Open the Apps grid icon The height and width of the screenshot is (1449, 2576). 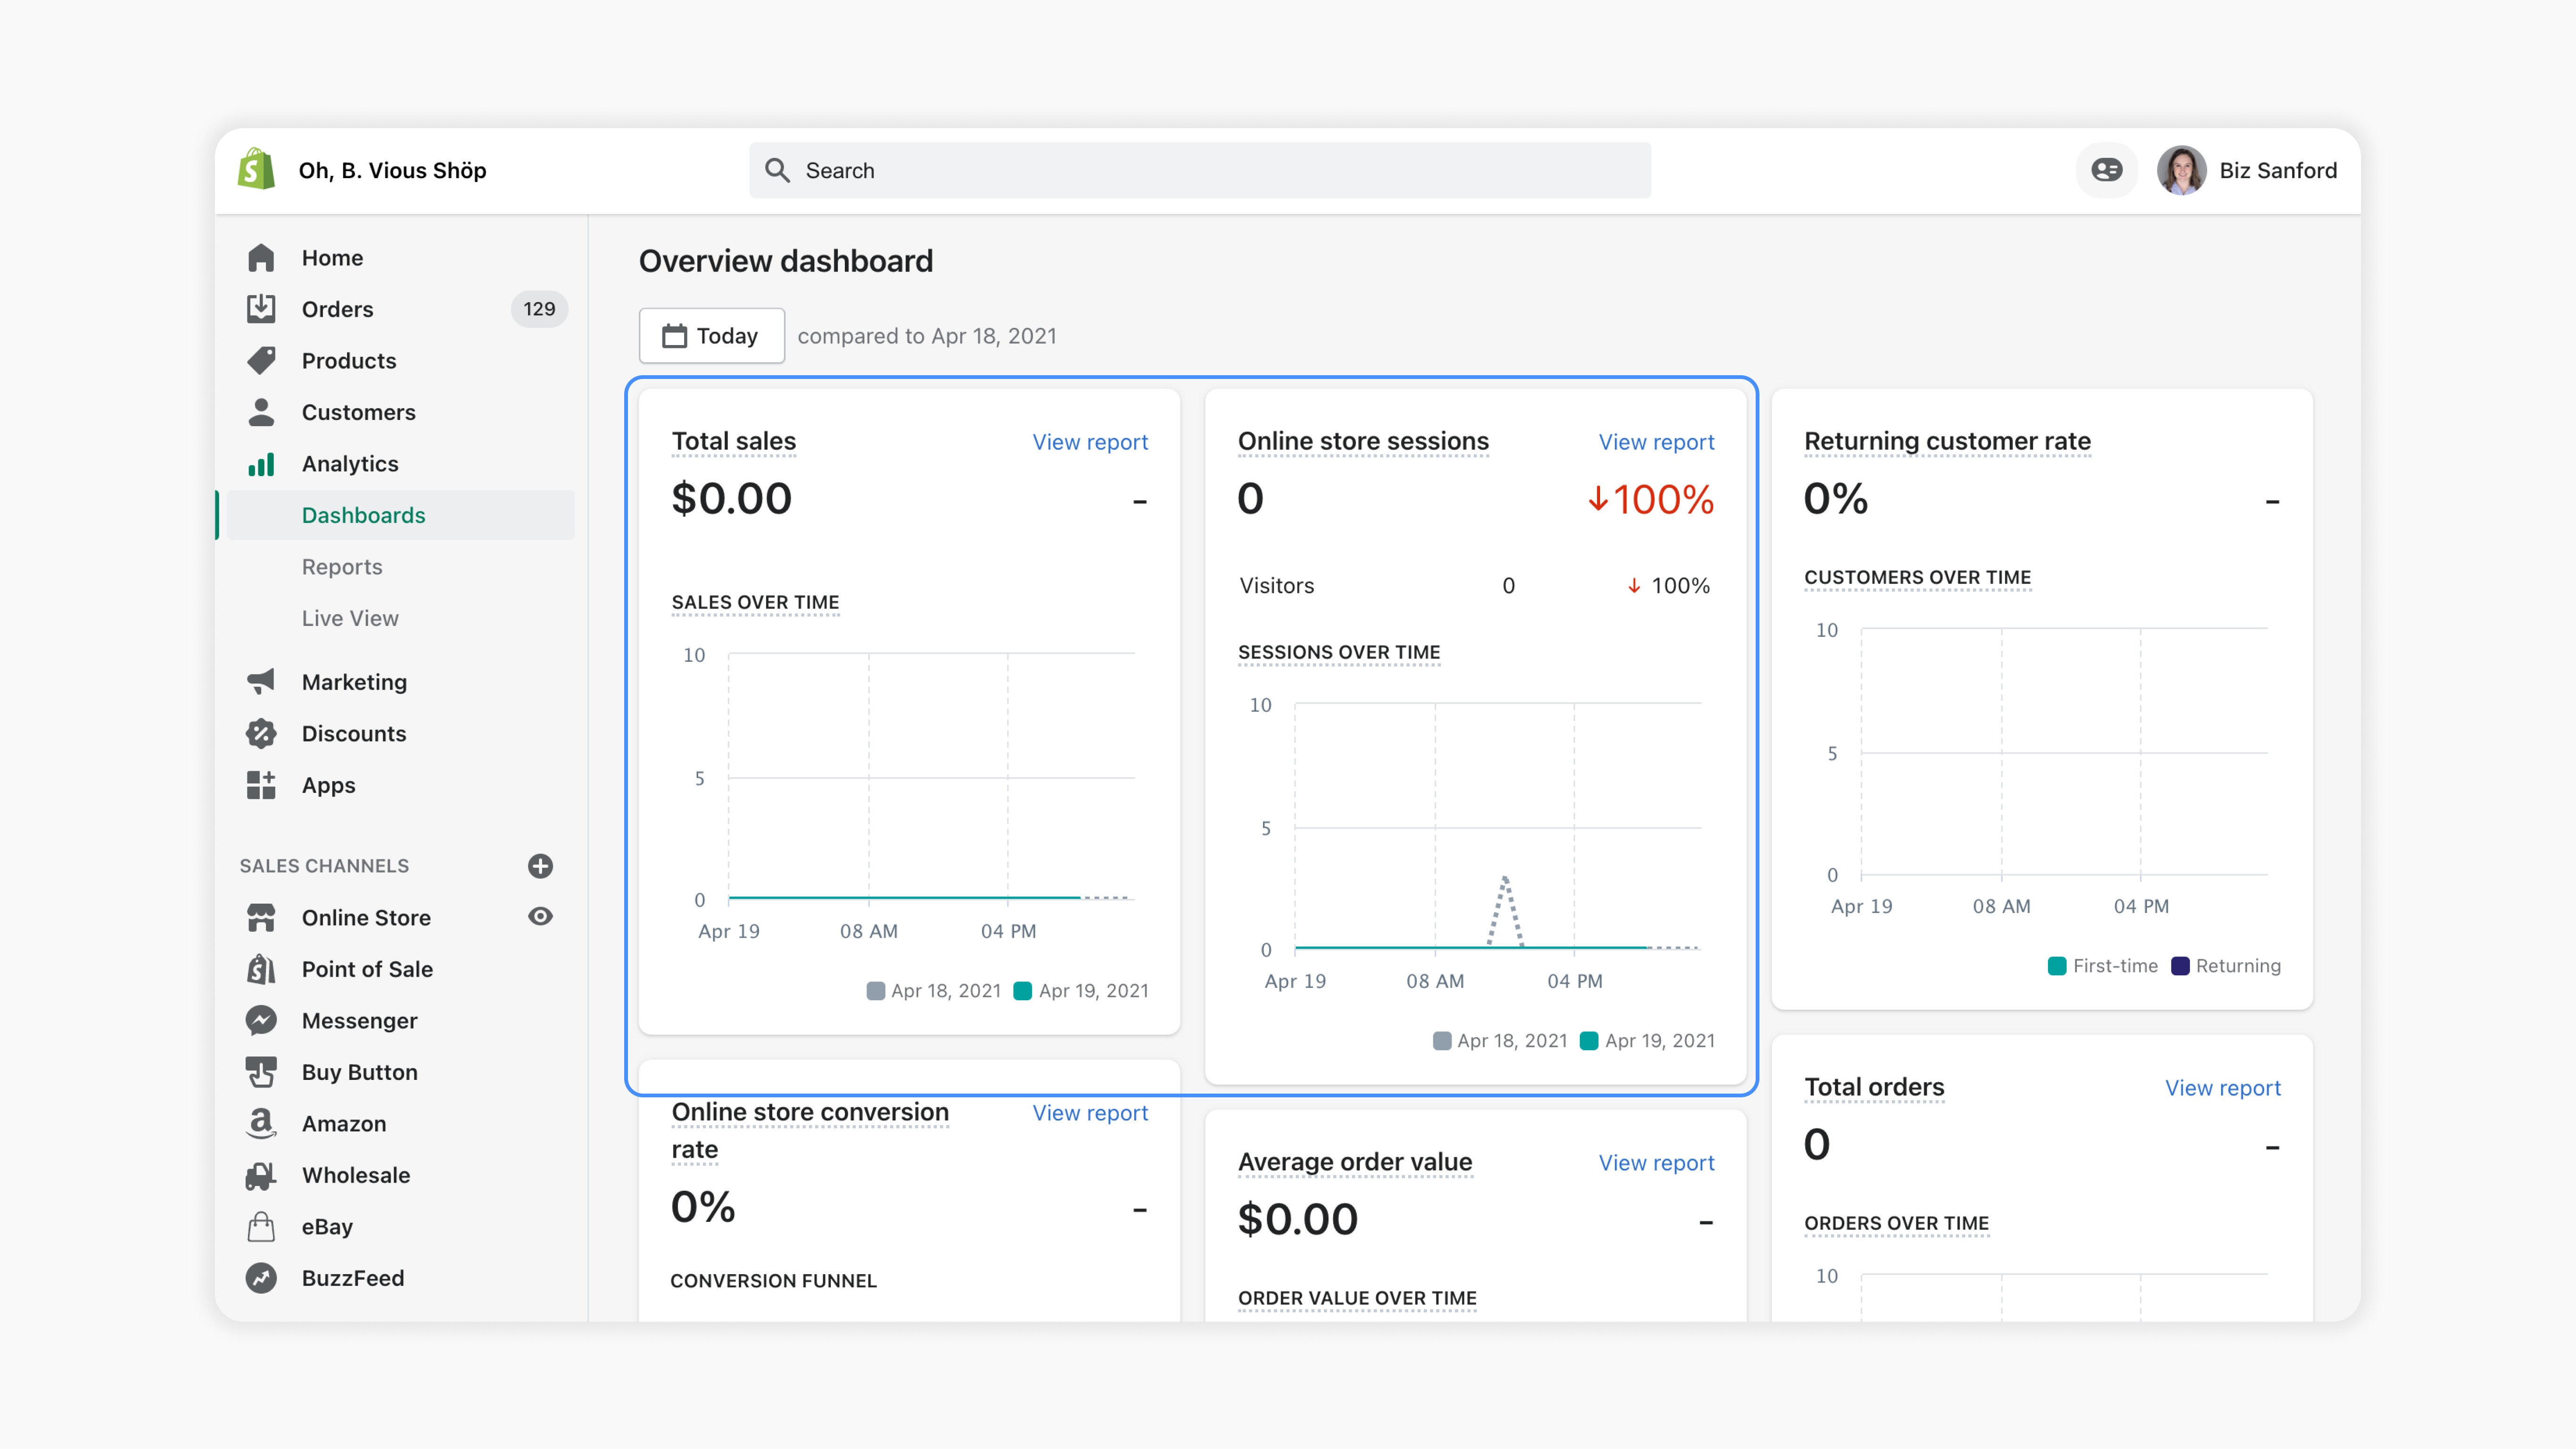point(261,785)
